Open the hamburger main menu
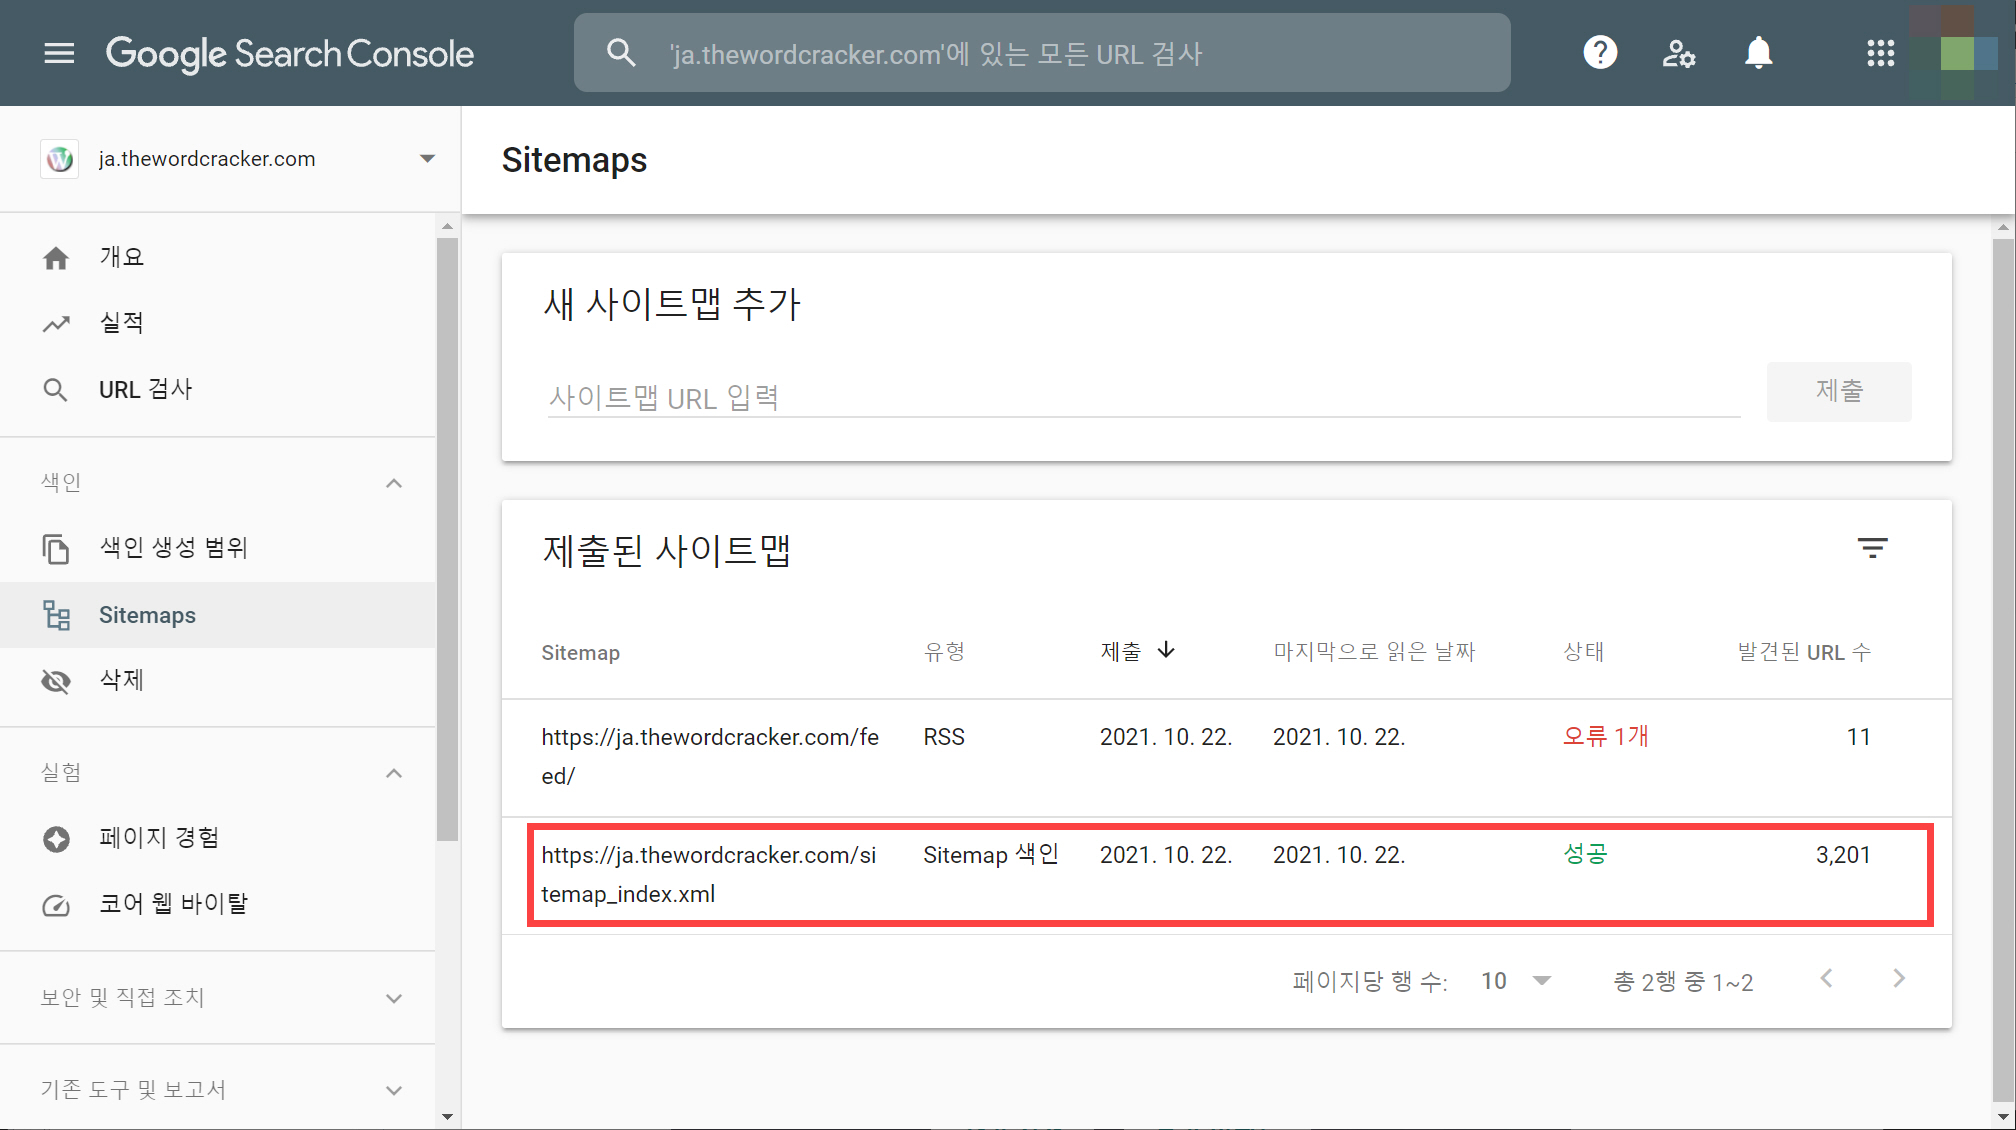Screen dimensions: 2016x1130 point(59,53)
